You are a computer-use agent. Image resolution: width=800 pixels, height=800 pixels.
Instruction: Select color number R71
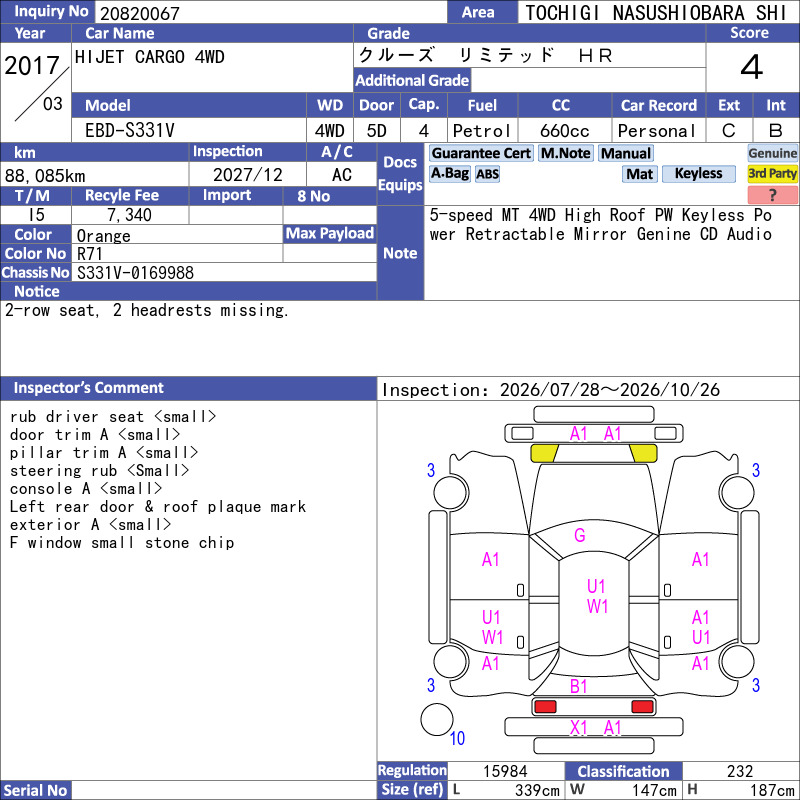pos(90,254)
